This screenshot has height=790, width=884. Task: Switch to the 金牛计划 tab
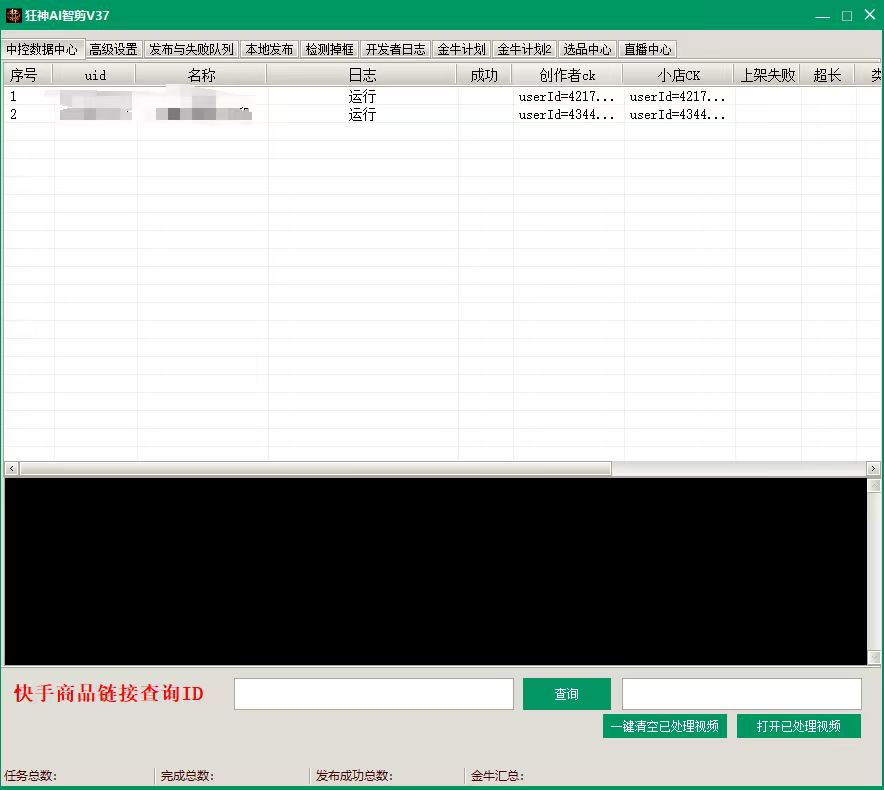click(x=461, y=49)
